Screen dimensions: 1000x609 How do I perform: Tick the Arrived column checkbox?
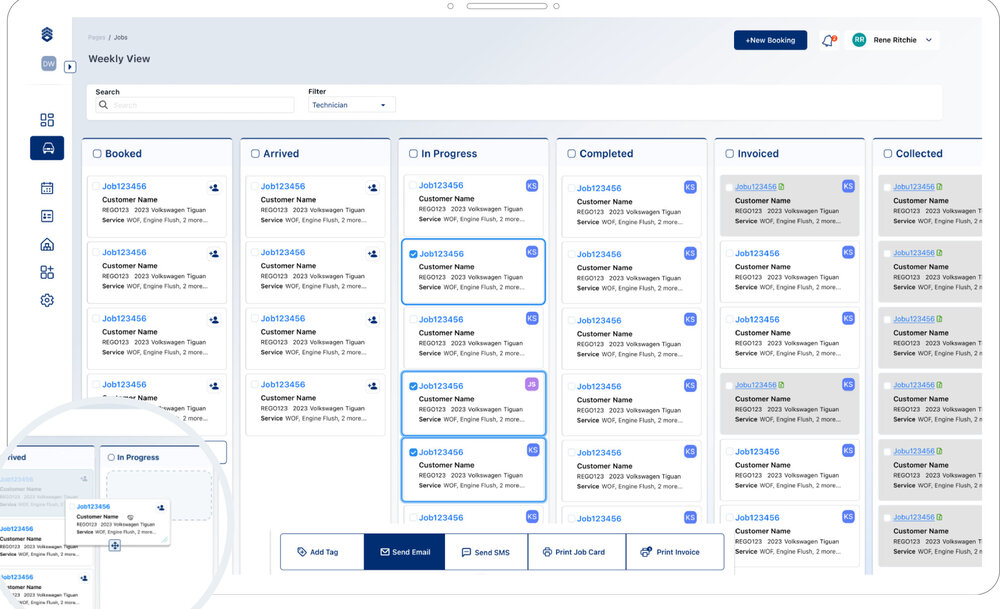pos(255,154)
